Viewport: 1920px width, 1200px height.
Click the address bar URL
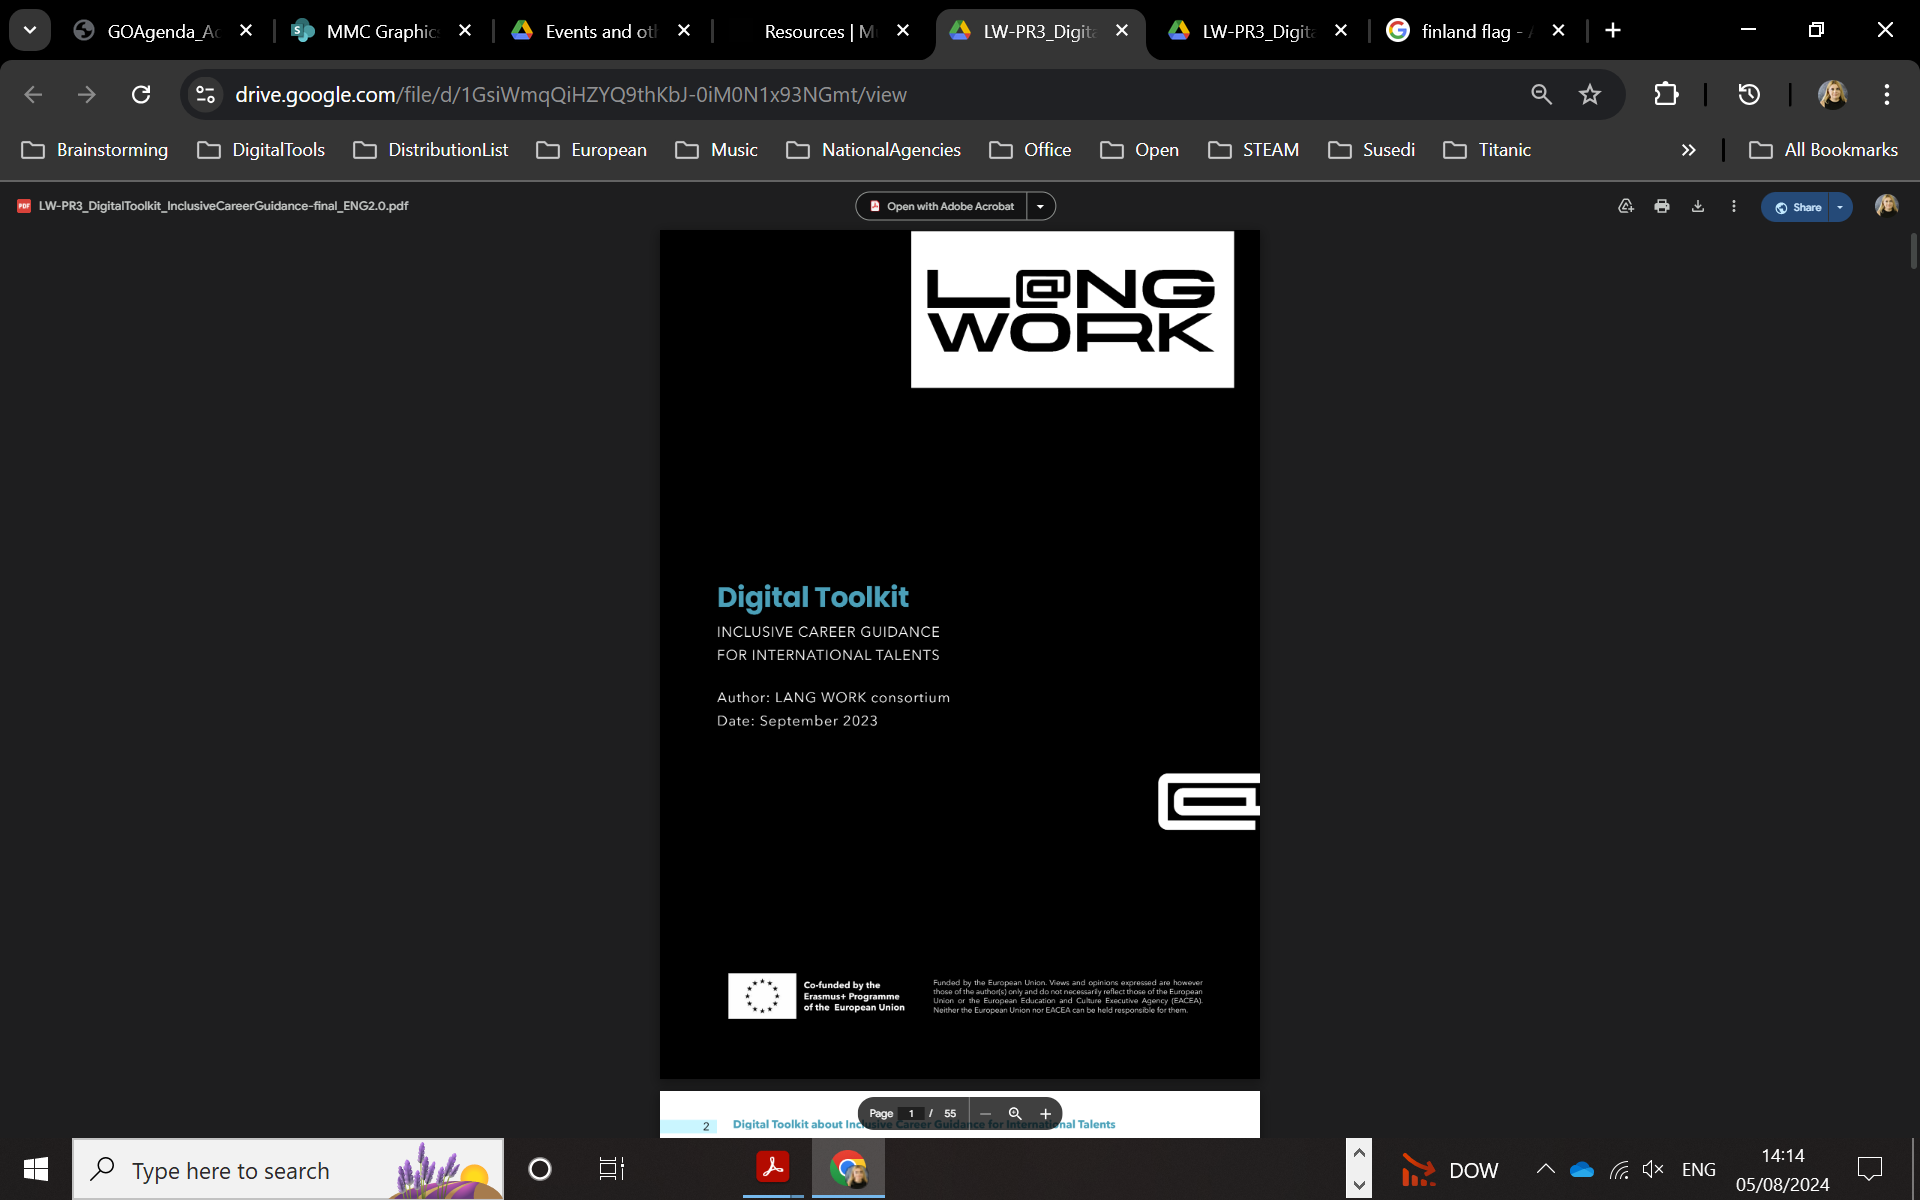point(570,94)
